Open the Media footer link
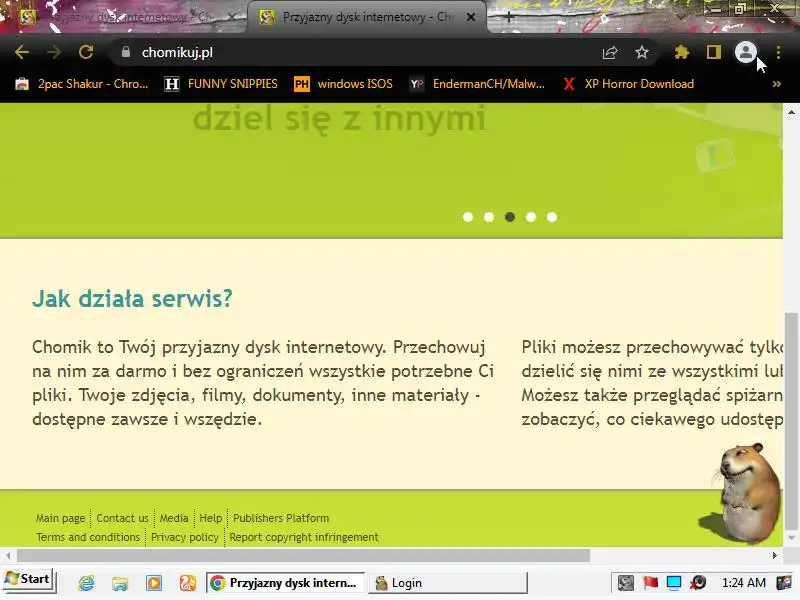Viewport: 800px width, 600px height. [x=174, y=518]
